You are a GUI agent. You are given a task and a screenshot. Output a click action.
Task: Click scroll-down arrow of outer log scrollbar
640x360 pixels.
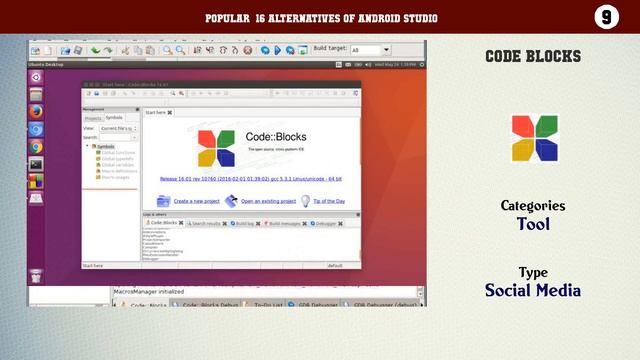coord(420,294)
